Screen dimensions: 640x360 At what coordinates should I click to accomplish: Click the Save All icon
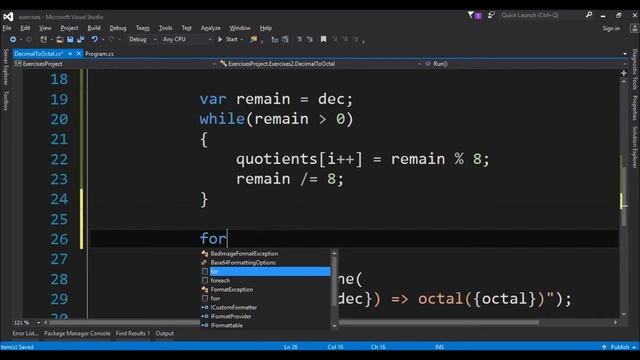coord(80,40)
